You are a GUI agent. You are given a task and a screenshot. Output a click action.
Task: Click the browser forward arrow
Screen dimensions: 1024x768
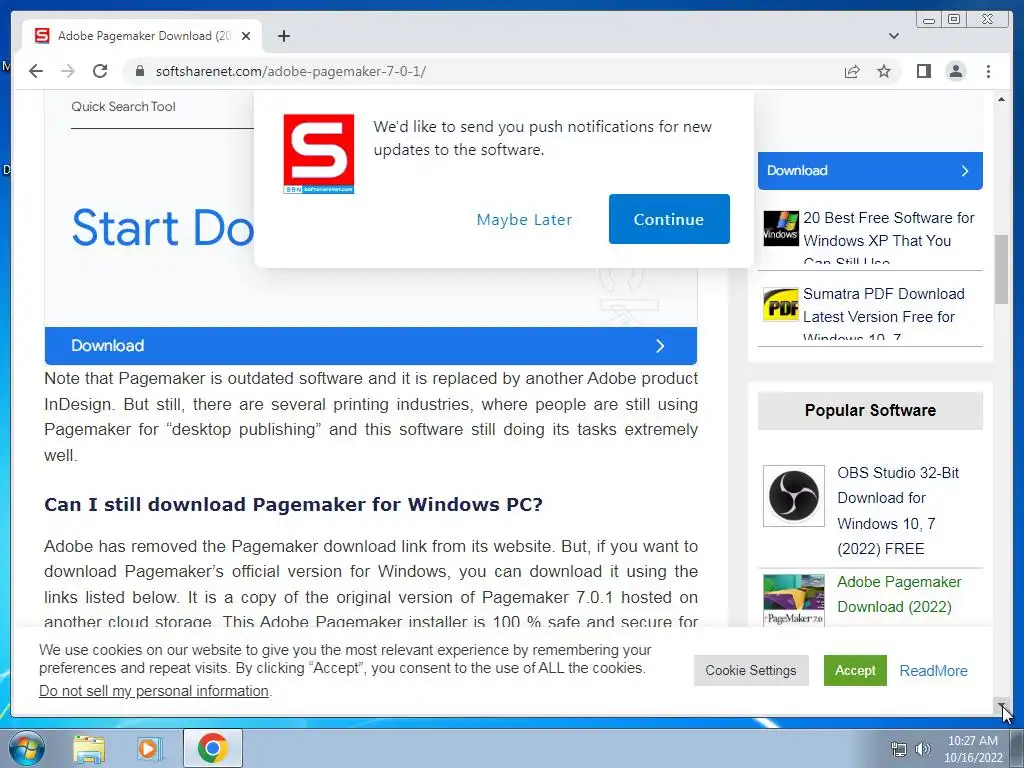68,71
